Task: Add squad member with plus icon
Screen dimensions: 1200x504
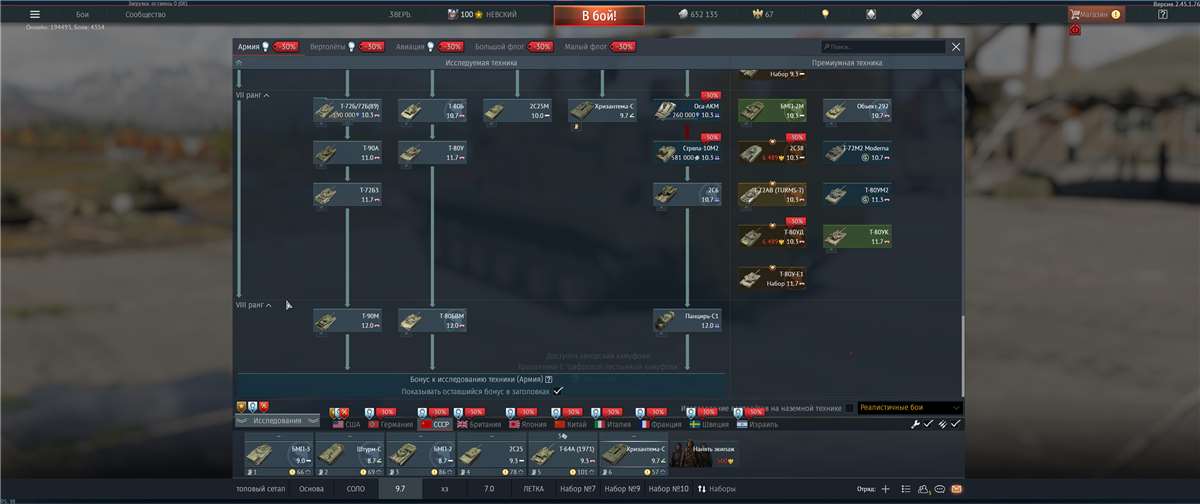Action: pyautogui.click(x=886, y=489)
